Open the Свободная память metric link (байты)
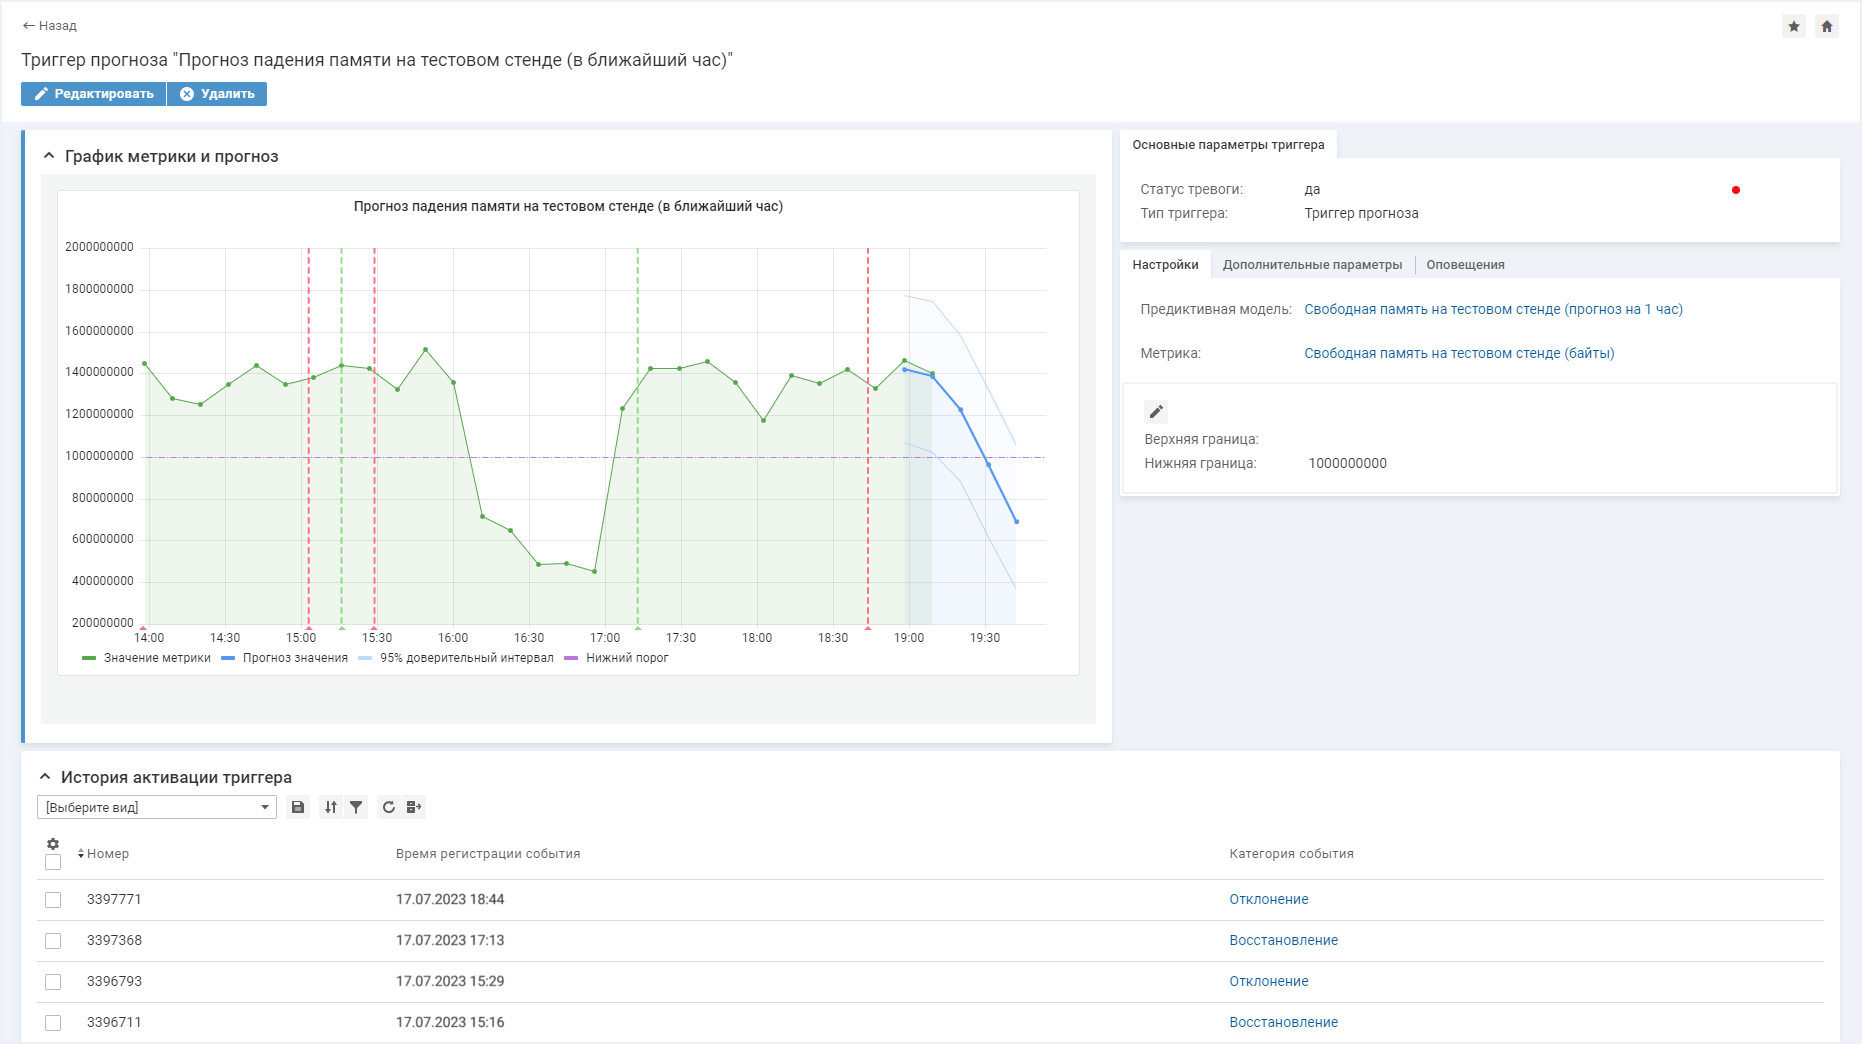The width and height of the screenshot is (1862, 1044). (x=1459, y=353)
